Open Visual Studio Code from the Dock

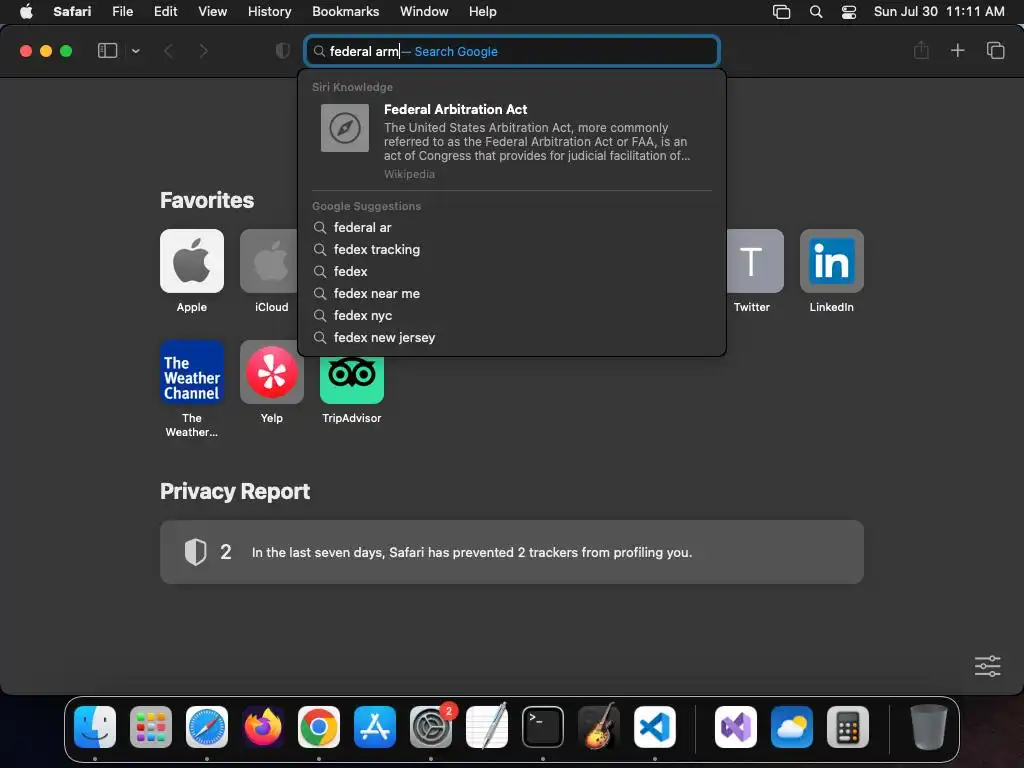(655, 727)
